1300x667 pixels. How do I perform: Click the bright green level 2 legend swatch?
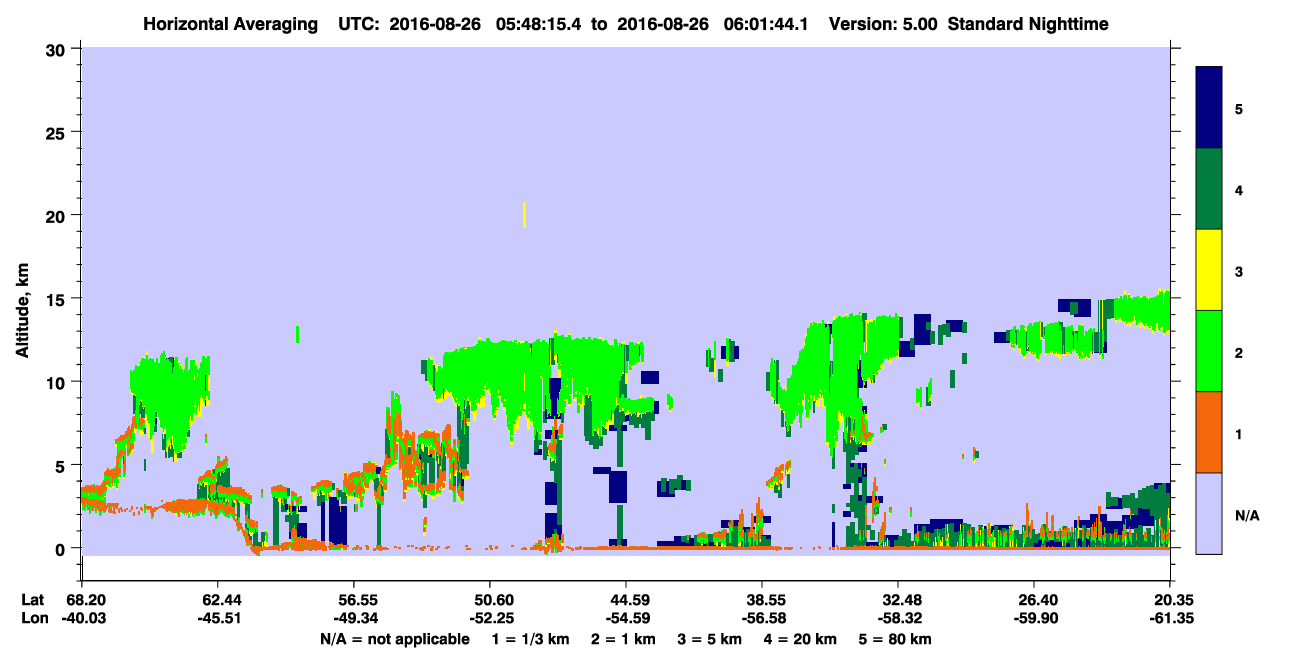tap(1209, 351)
